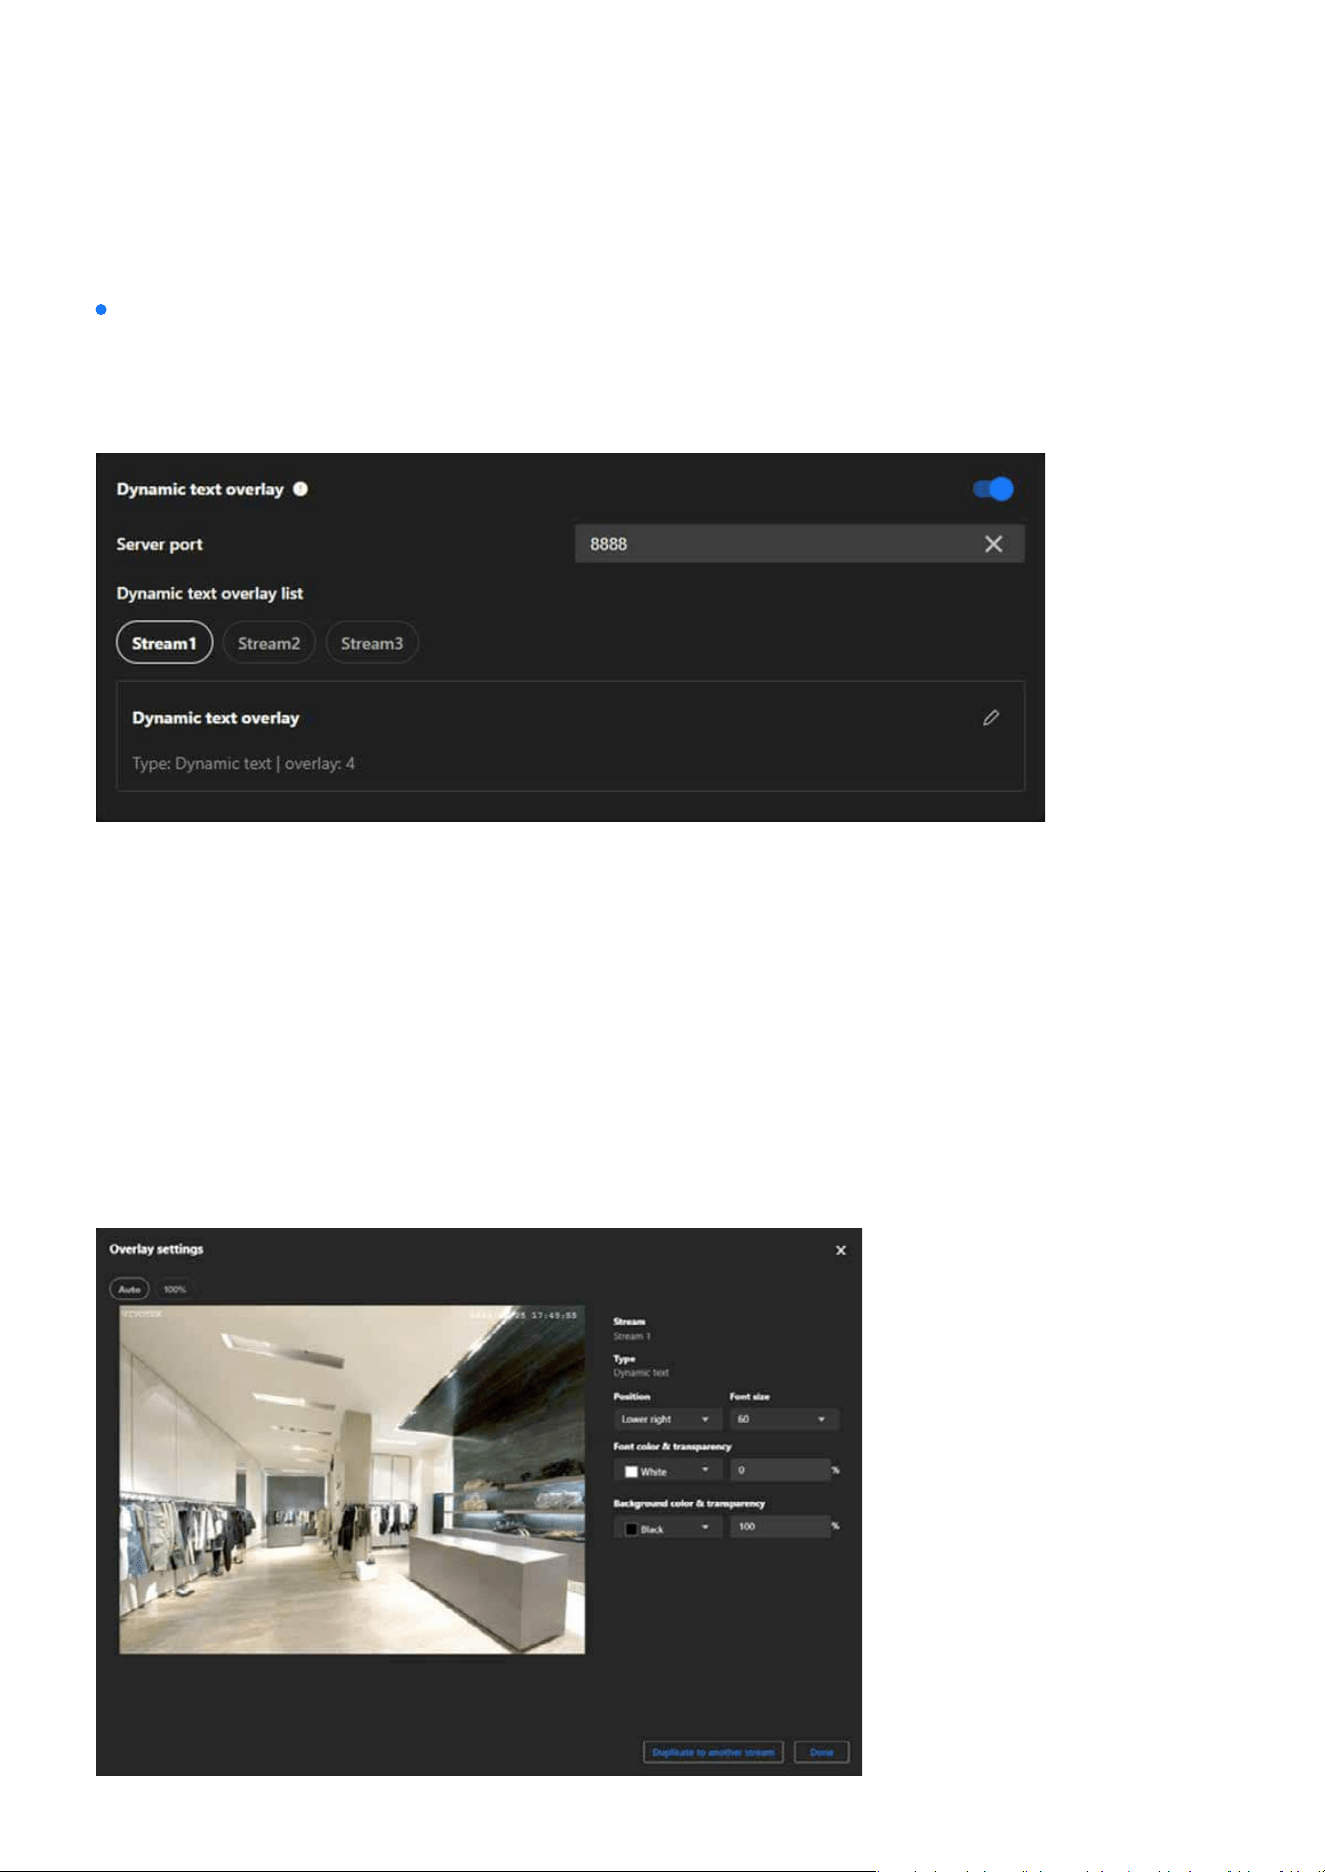Select the Auto zoom option
Image resolution: width=1325 pixels, height=1872 pixels.
coord(129,1290)
